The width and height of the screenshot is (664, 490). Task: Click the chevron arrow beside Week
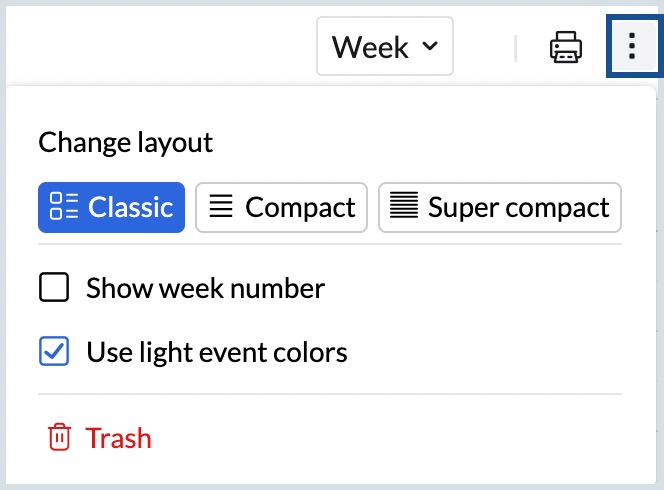tap(430, 47)
